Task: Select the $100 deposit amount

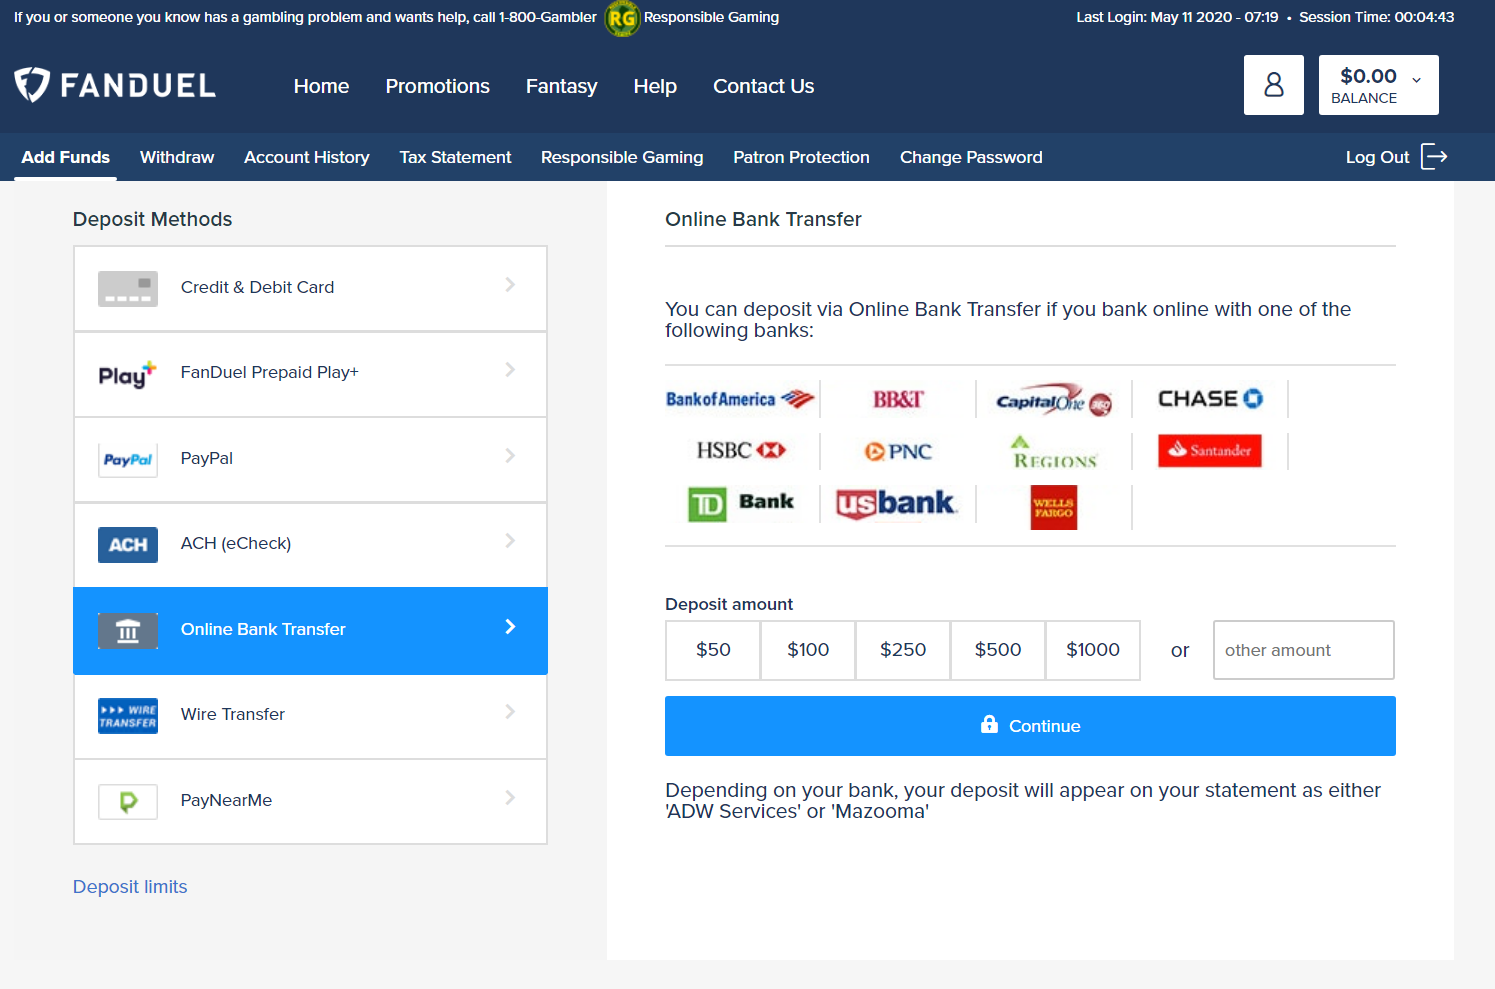Action: click(x=808, y=650)
